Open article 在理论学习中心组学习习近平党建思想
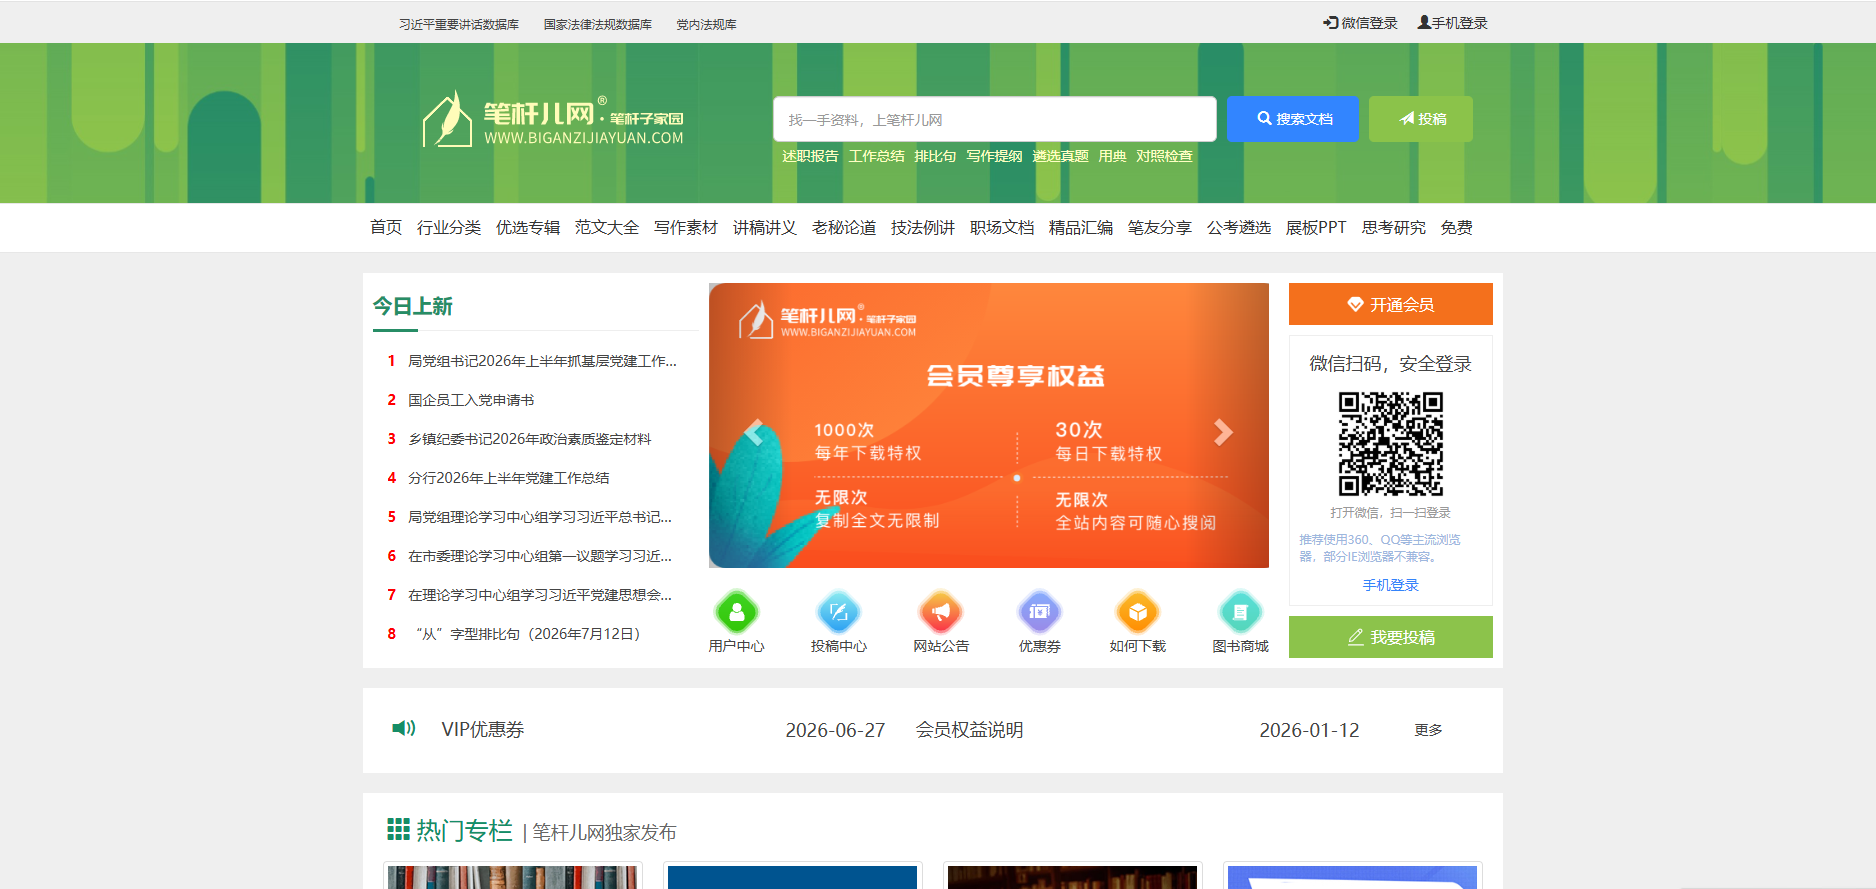The image size is (1876, 889). coord(540,595)
